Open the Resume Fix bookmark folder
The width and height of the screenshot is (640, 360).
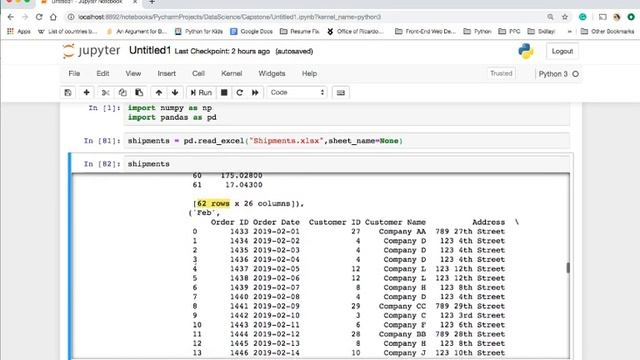[300, 31]
